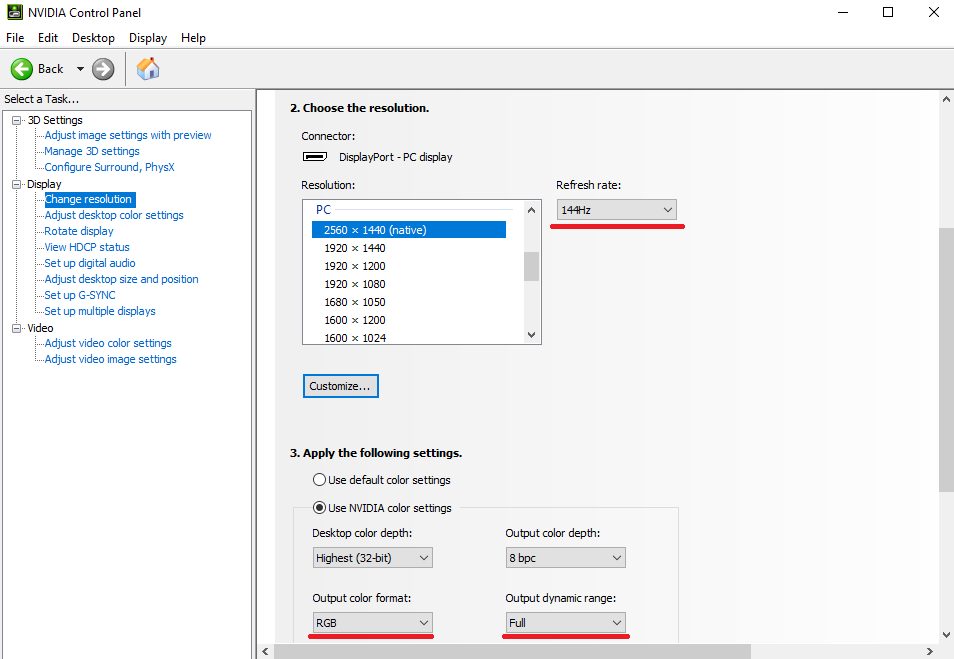954x659 pixels.
Task: Click the grey Forward arrow icon
Action: click(x=103, y=69)
